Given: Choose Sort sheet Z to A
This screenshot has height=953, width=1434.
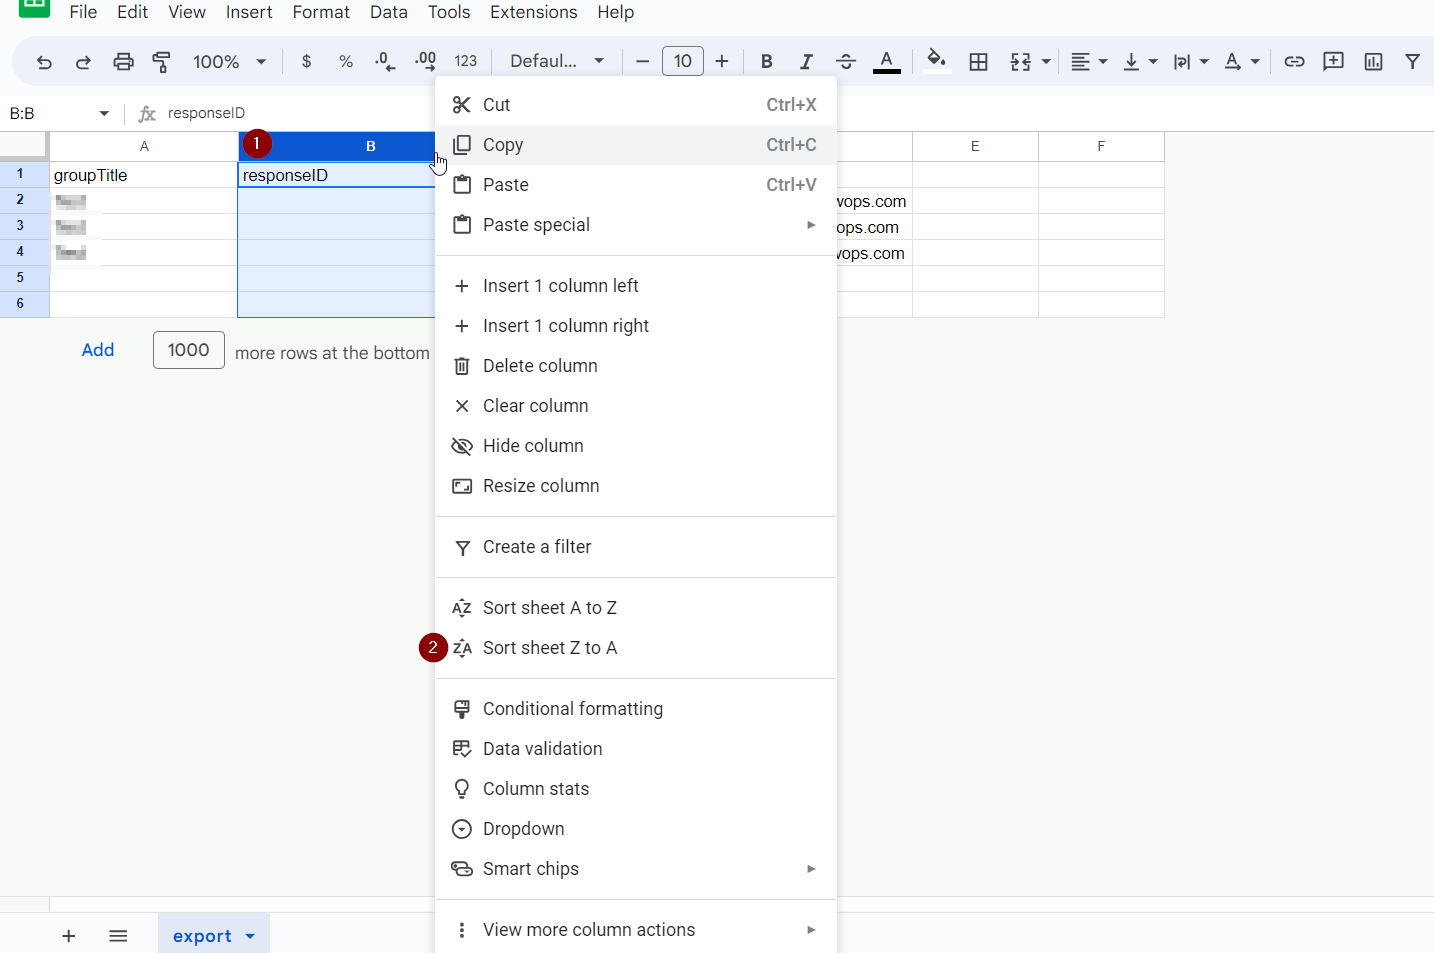Looking at the screenshot, I should pyautogui.click(x=549, y=647).
